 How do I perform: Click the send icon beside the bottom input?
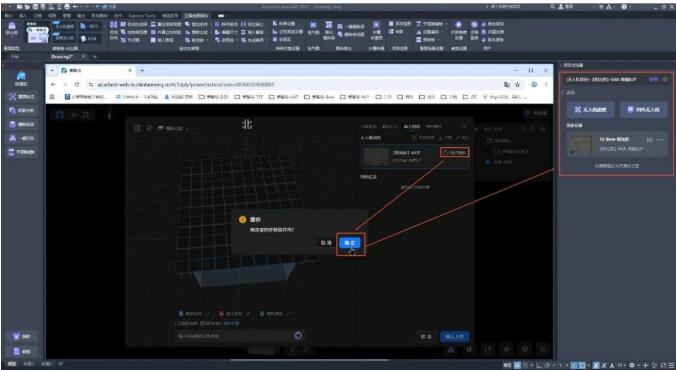point(298,336)
